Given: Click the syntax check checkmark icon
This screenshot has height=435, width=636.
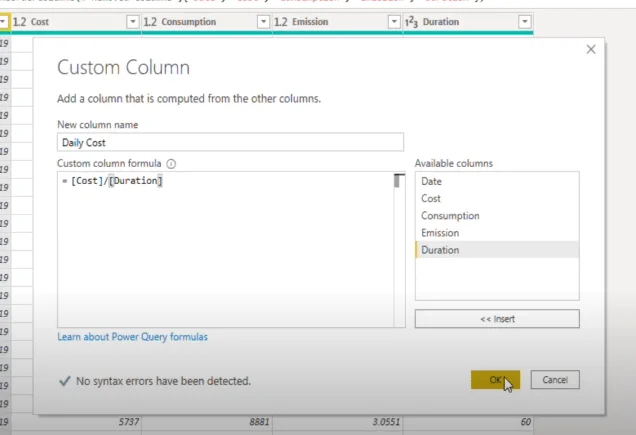Looking at the screenshot, I should (x=65, y=381).
